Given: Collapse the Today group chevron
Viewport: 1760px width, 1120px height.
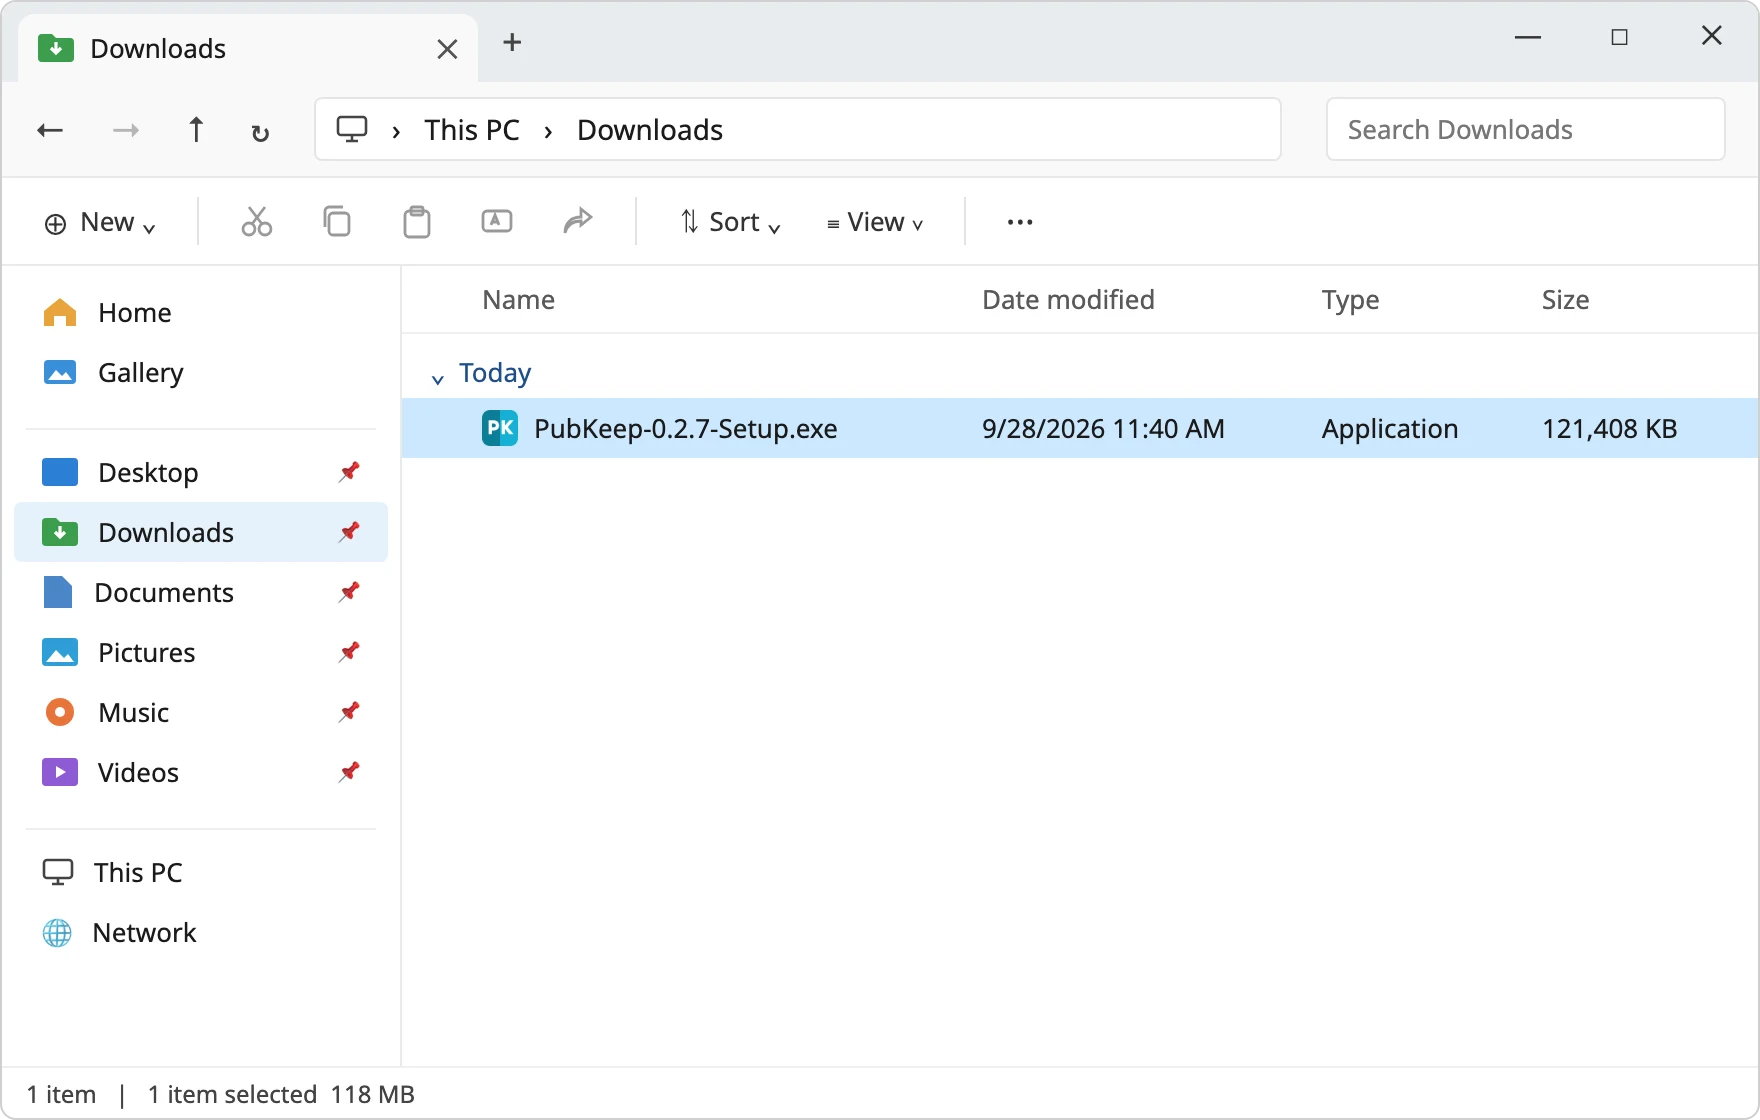Looking at the screenshot, I should (x=437, y=379).
